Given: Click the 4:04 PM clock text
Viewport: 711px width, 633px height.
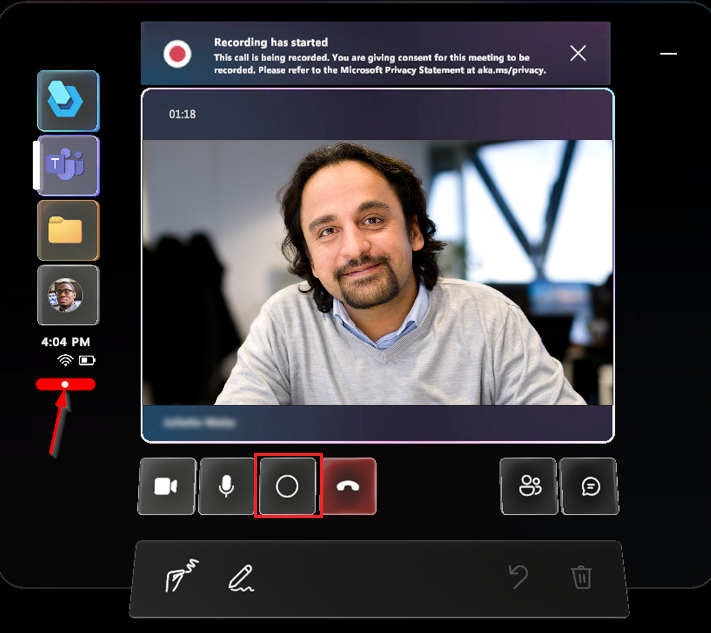Looking at the screenshot, I should point(66,341).
